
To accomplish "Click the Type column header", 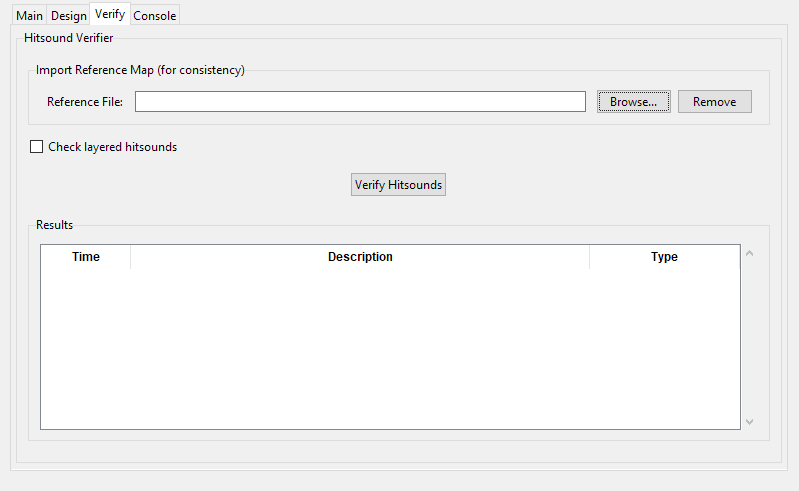I will pyautogui.click(x=664, y=257).
